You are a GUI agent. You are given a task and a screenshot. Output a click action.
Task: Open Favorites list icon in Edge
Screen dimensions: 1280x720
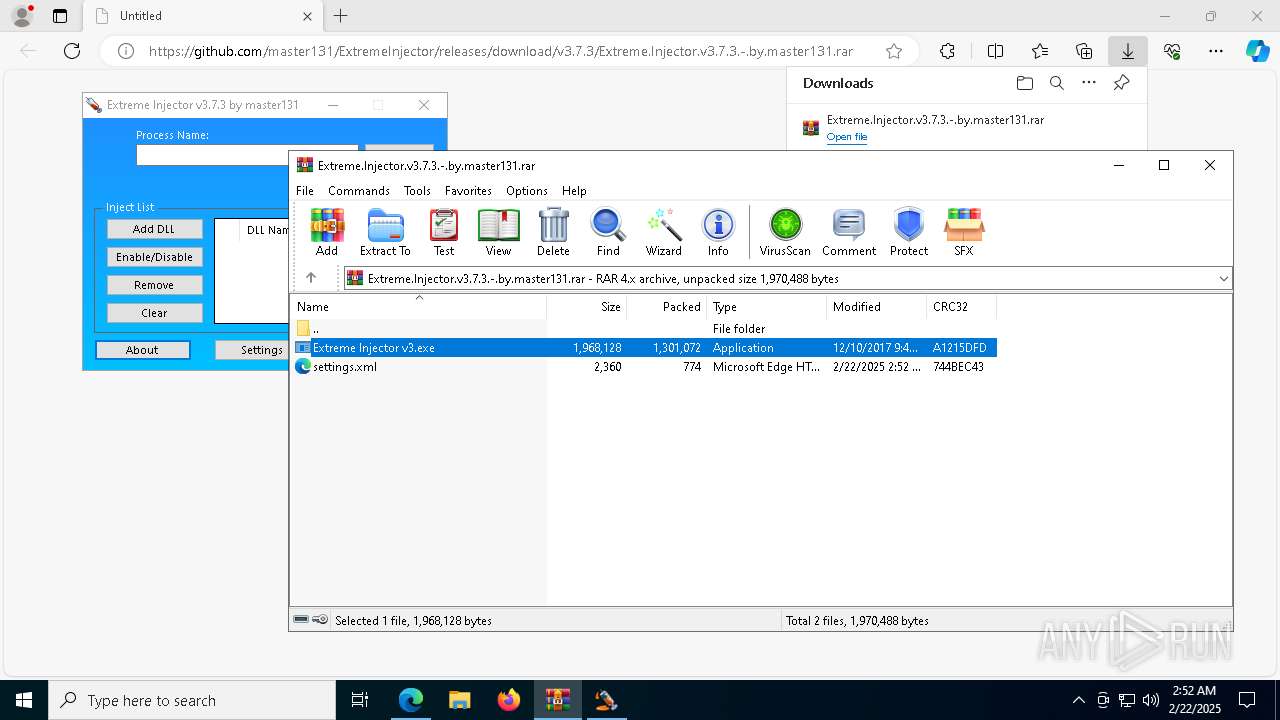pyautogui.click(x=1040, y=51)
